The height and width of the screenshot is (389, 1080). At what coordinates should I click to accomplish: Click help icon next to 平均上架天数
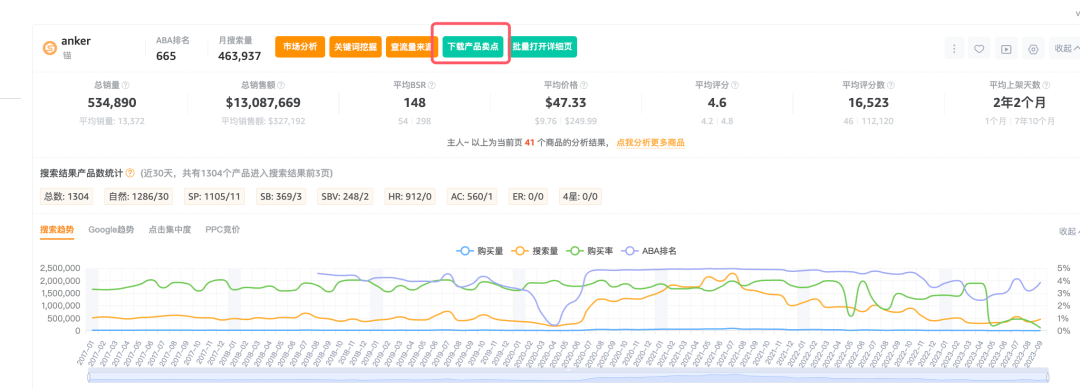click(1046, 85)
